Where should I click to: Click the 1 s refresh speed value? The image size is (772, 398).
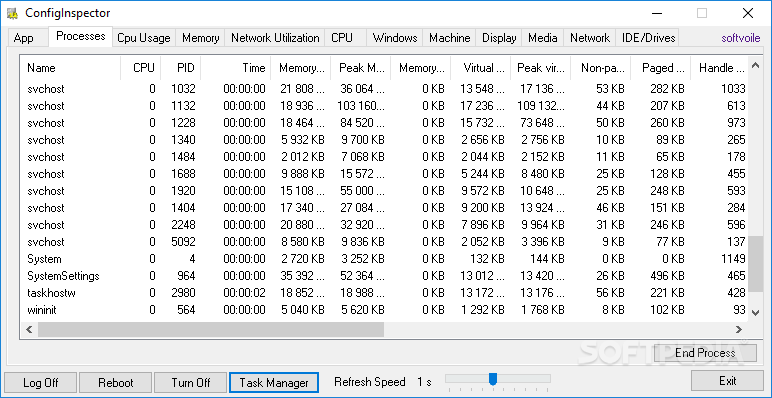(424, 382)
